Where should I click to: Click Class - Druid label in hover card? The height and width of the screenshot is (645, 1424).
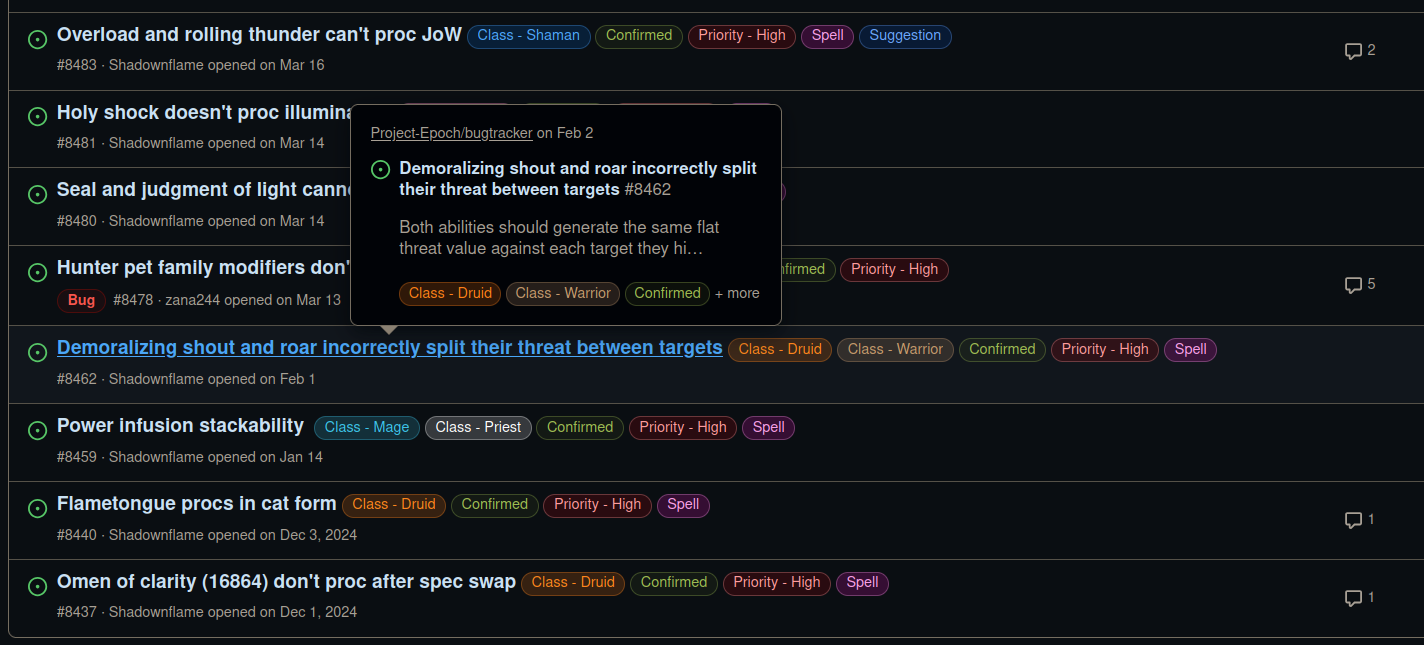(450, 294)
